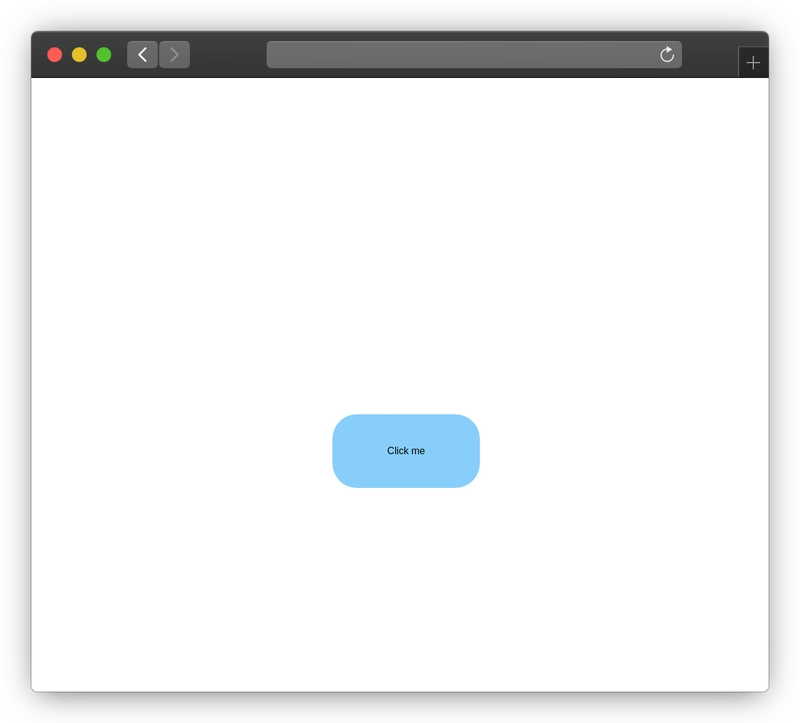Screen dimensions: 800x723
Task: Click the browser tab strip area
Action: click(x=730, y=61)
